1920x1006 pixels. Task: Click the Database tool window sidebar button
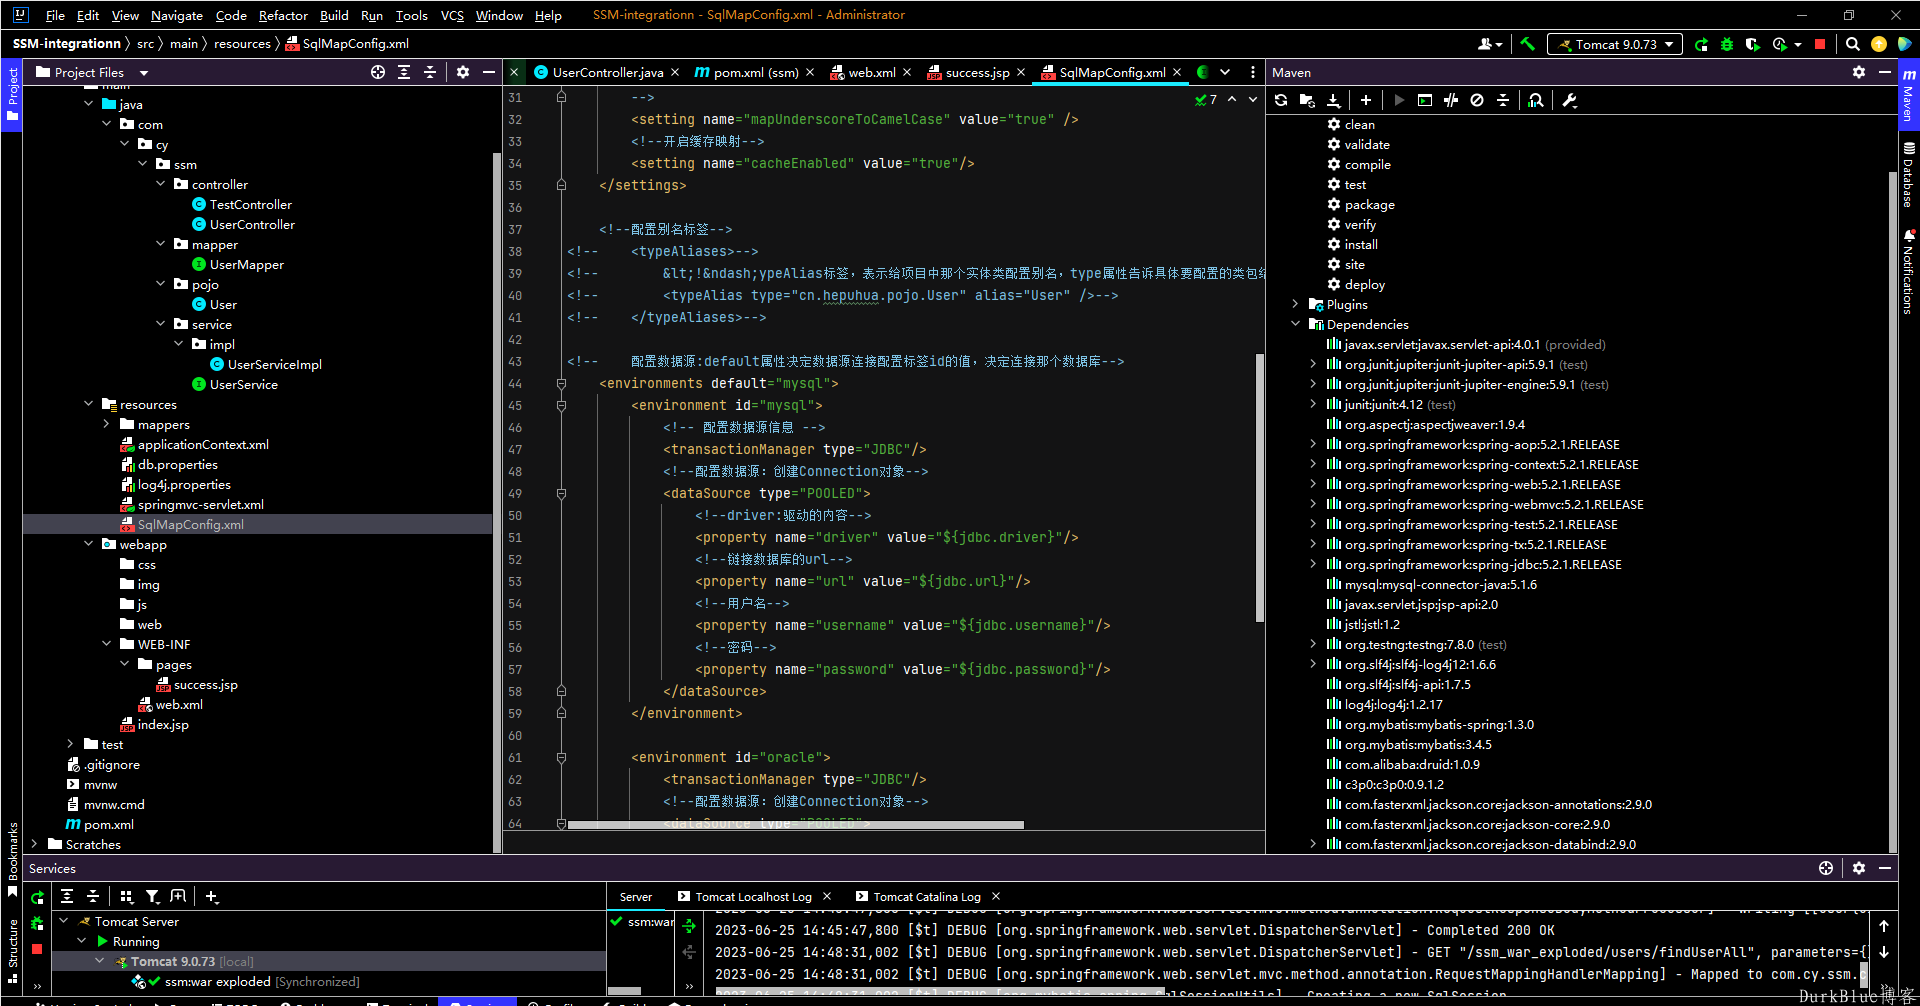1908,174
